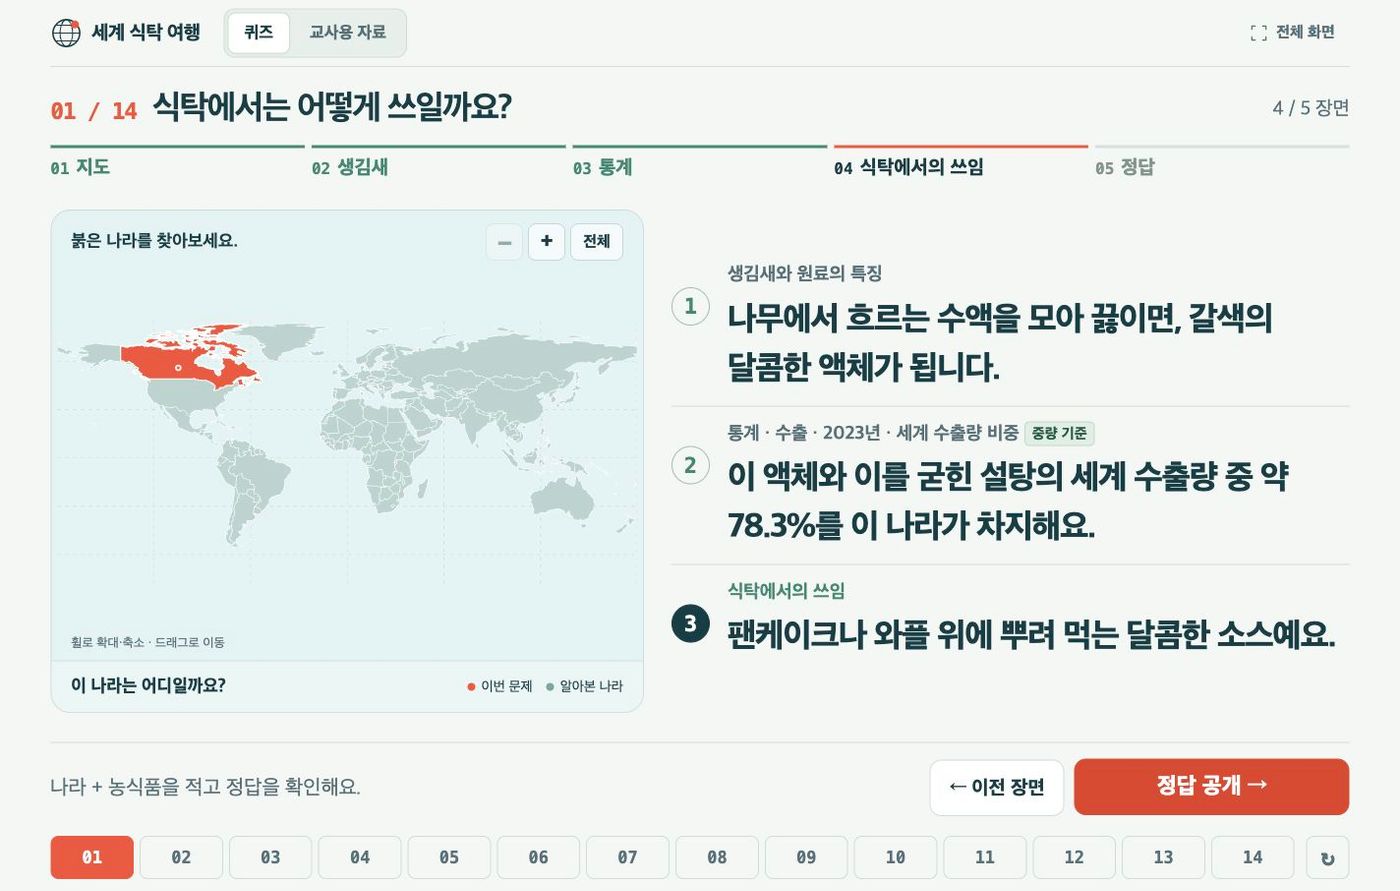Click the 식탁에서는 어떻게 쓰일까요? heading

[x=332, y=107]
